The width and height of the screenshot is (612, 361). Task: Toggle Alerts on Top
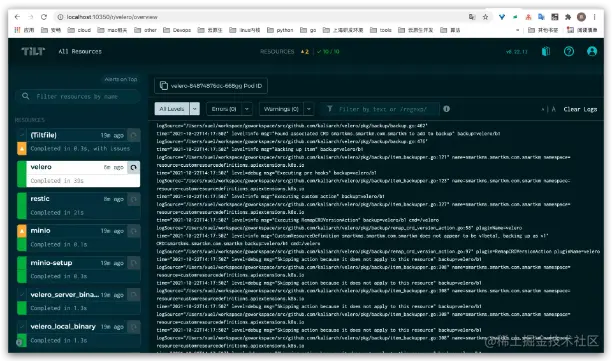pos(121,79)
